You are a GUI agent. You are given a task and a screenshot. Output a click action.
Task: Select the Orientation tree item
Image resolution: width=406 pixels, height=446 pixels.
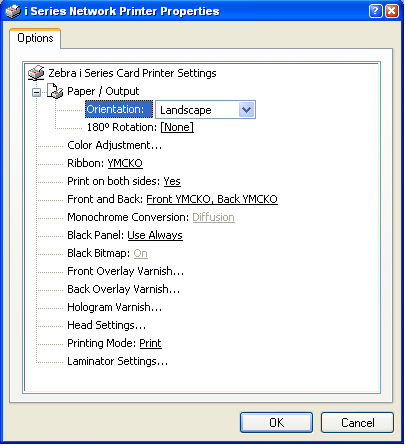click(119, 109)
